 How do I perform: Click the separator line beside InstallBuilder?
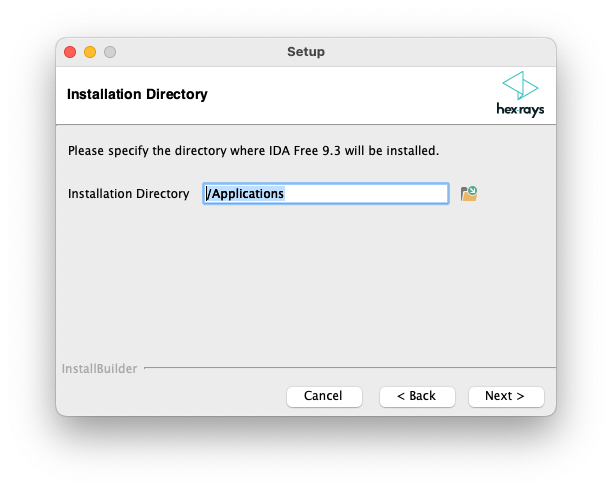click(350, 368)
